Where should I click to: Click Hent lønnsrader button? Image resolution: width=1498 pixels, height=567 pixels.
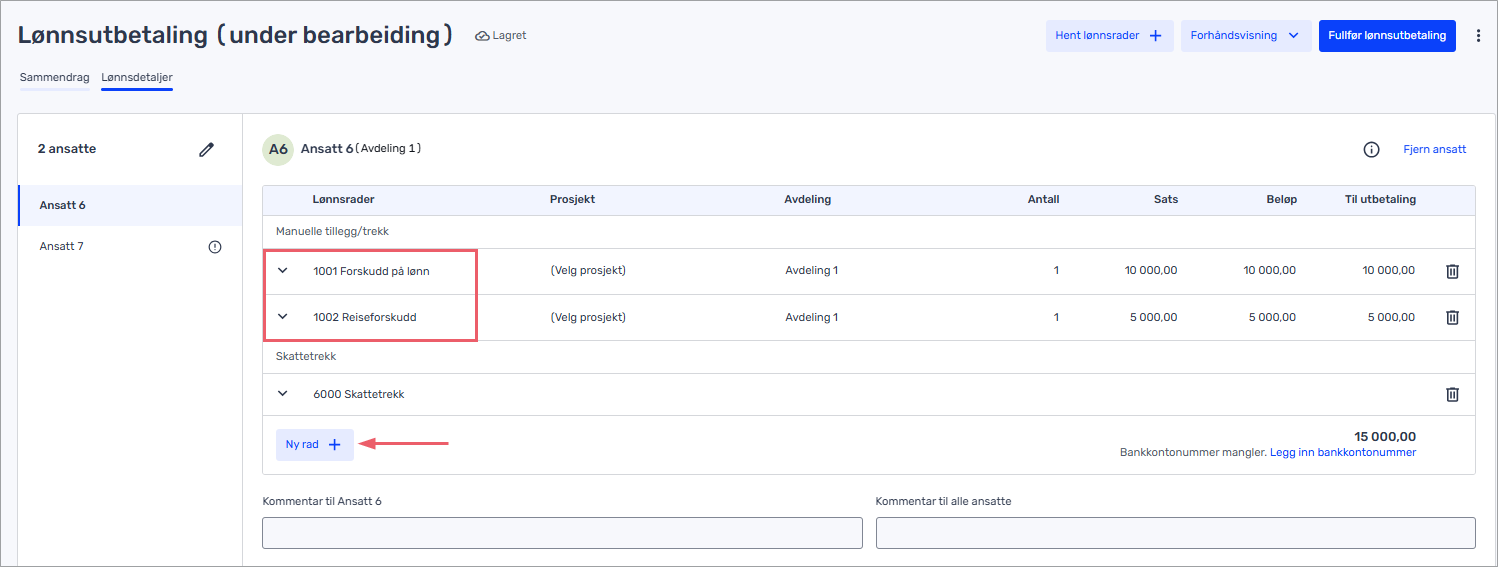coord(1109,35)
